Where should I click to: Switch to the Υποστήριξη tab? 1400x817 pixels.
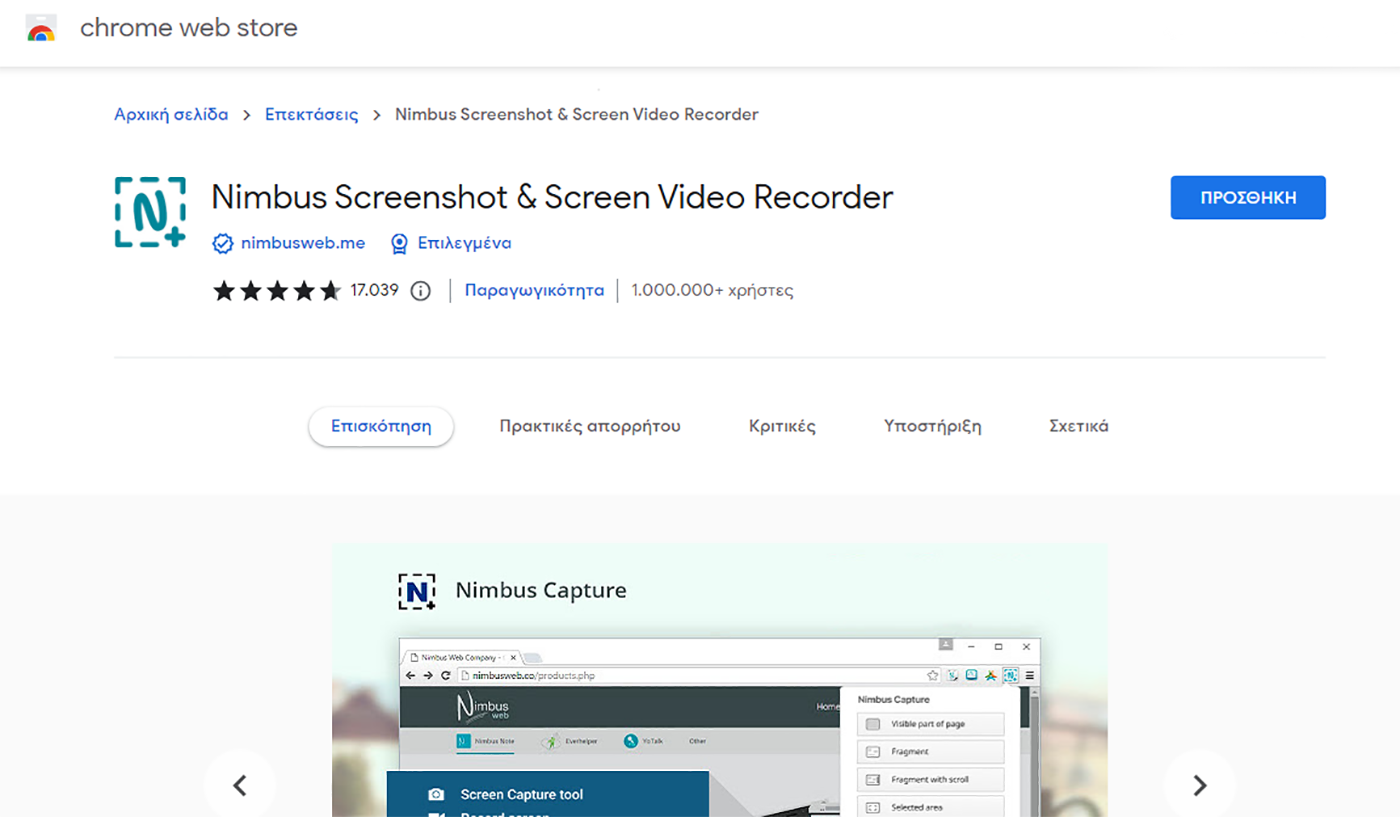[932, 425]
